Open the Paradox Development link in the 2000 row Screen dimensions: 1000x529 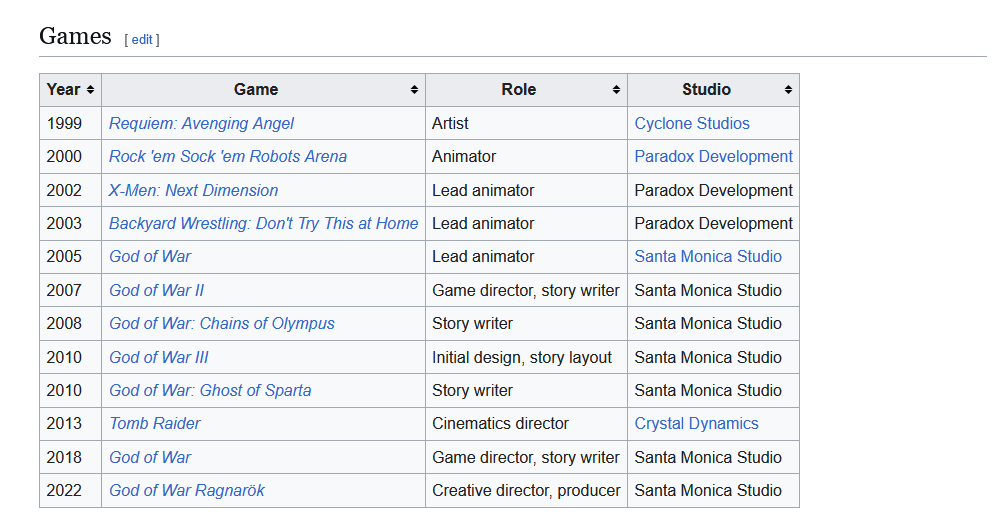point(714,156)
